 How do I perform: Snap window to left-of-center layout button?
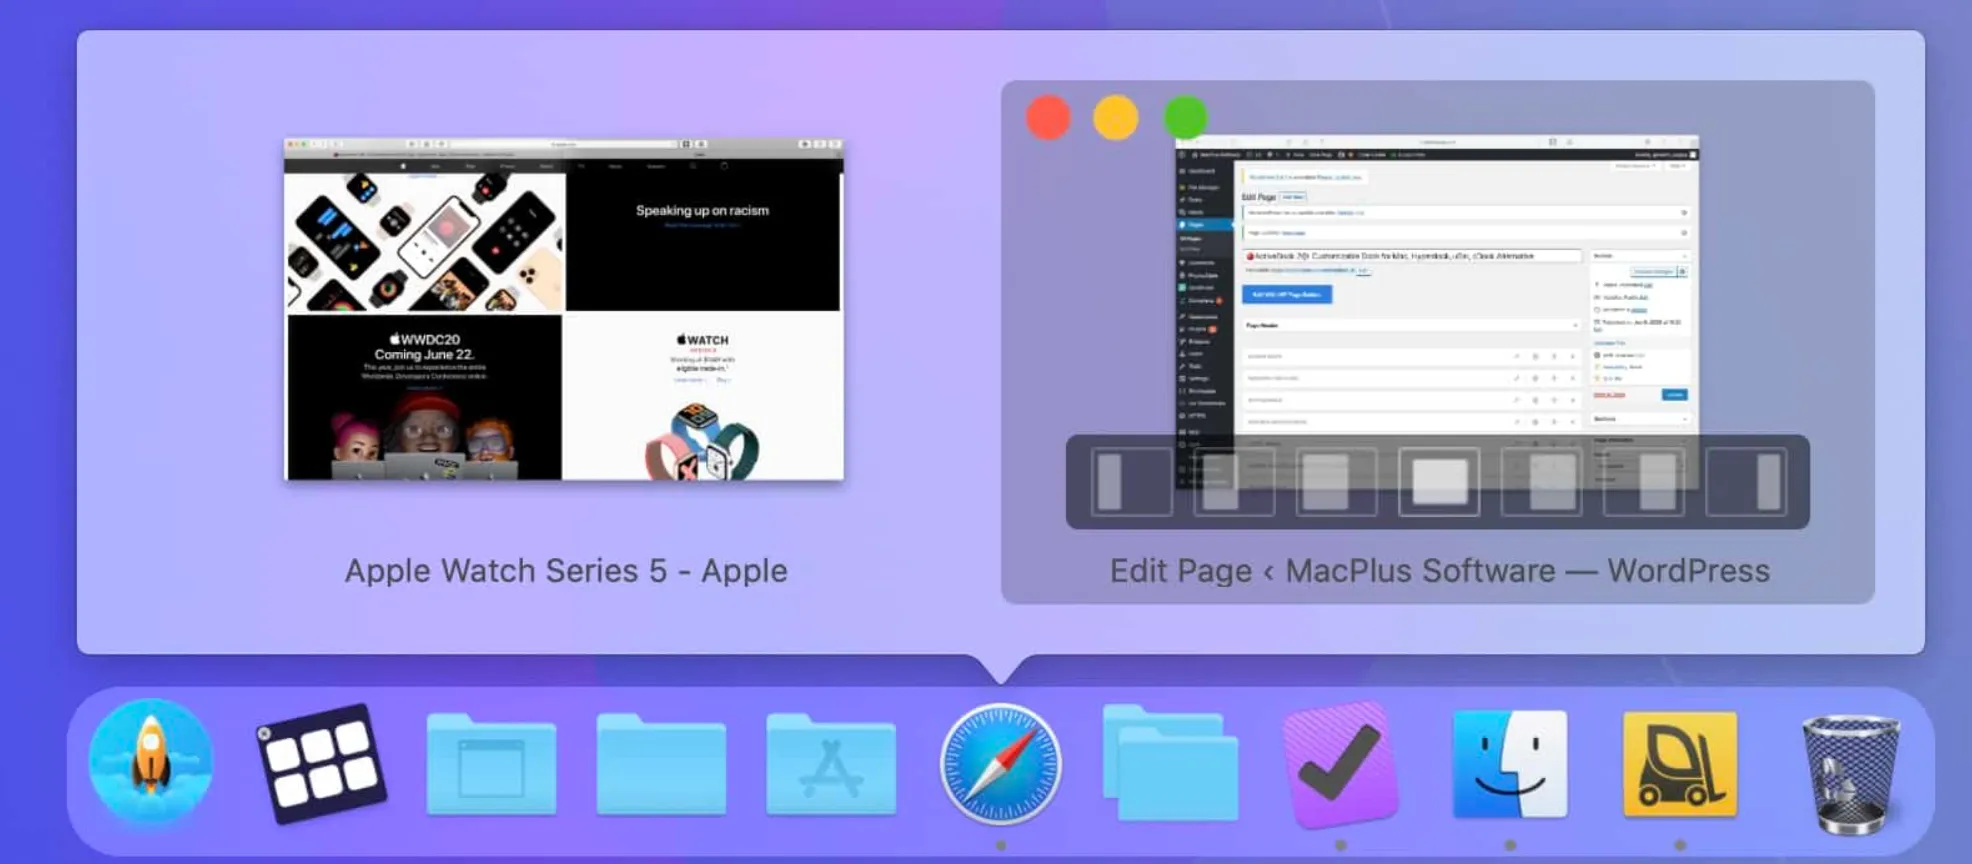[1336, 482]
